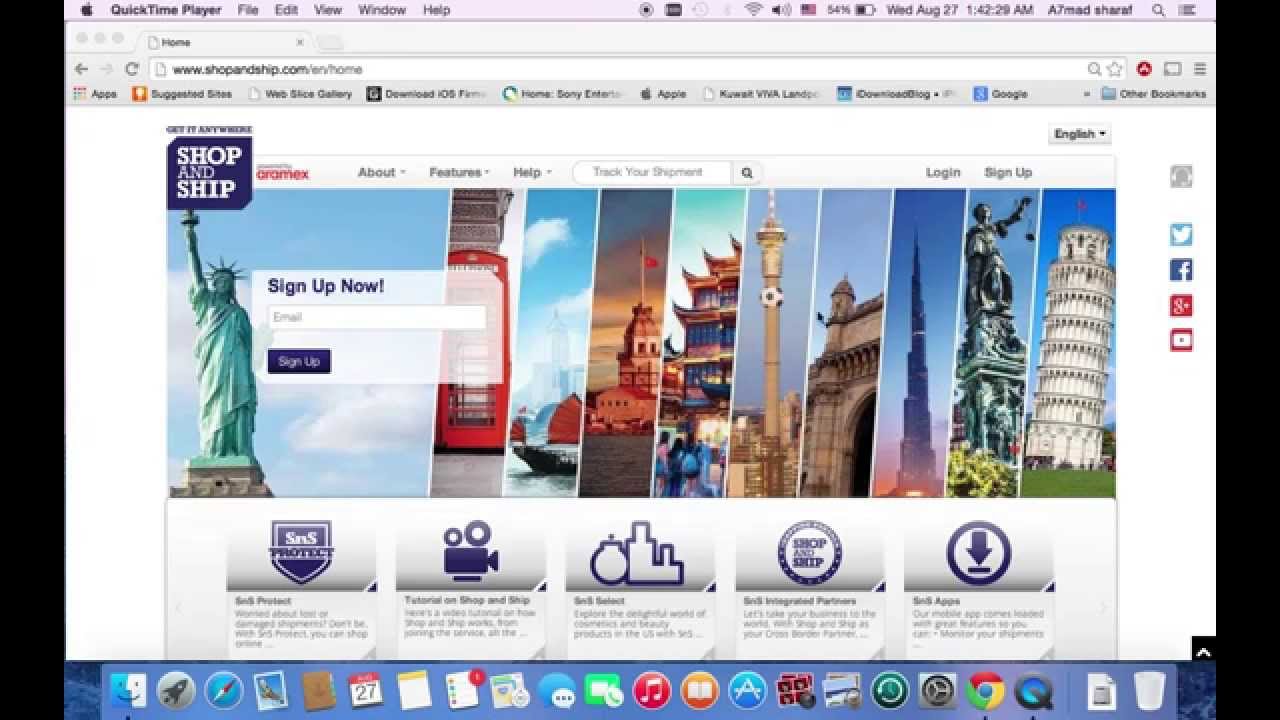1280x720 pixels.
Task: Expand the Help navigation menu
Action: (x=532, y=173)
